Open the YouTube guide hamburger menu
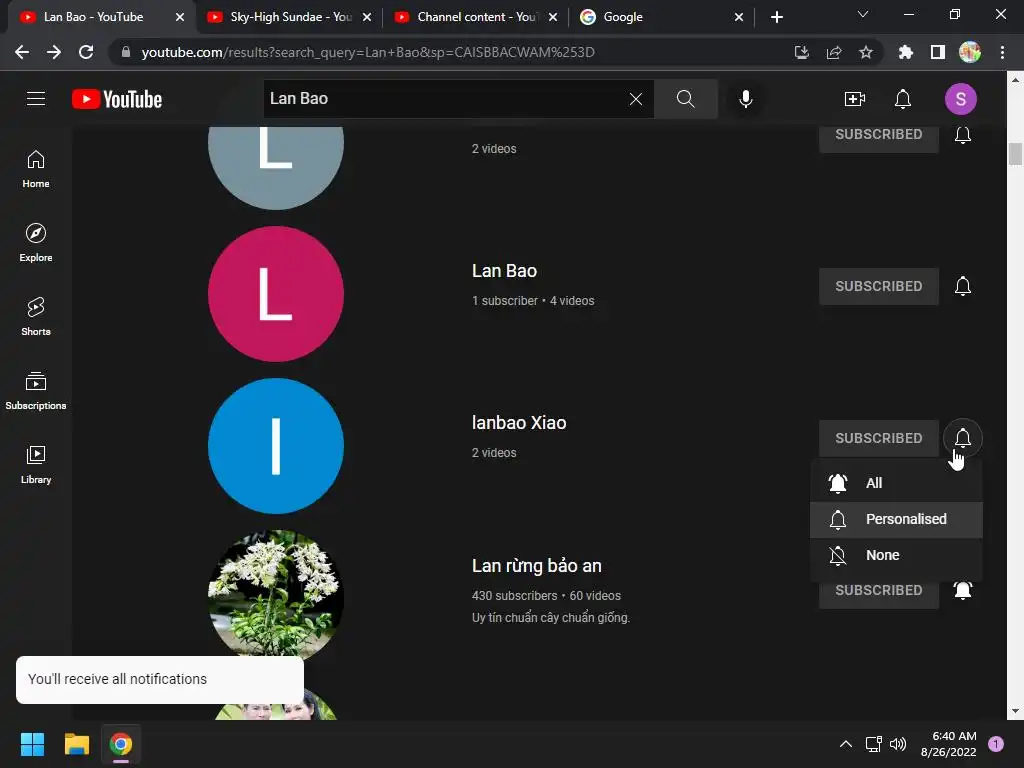This screenshot has width=1024, height=768. tap(36, 99)
